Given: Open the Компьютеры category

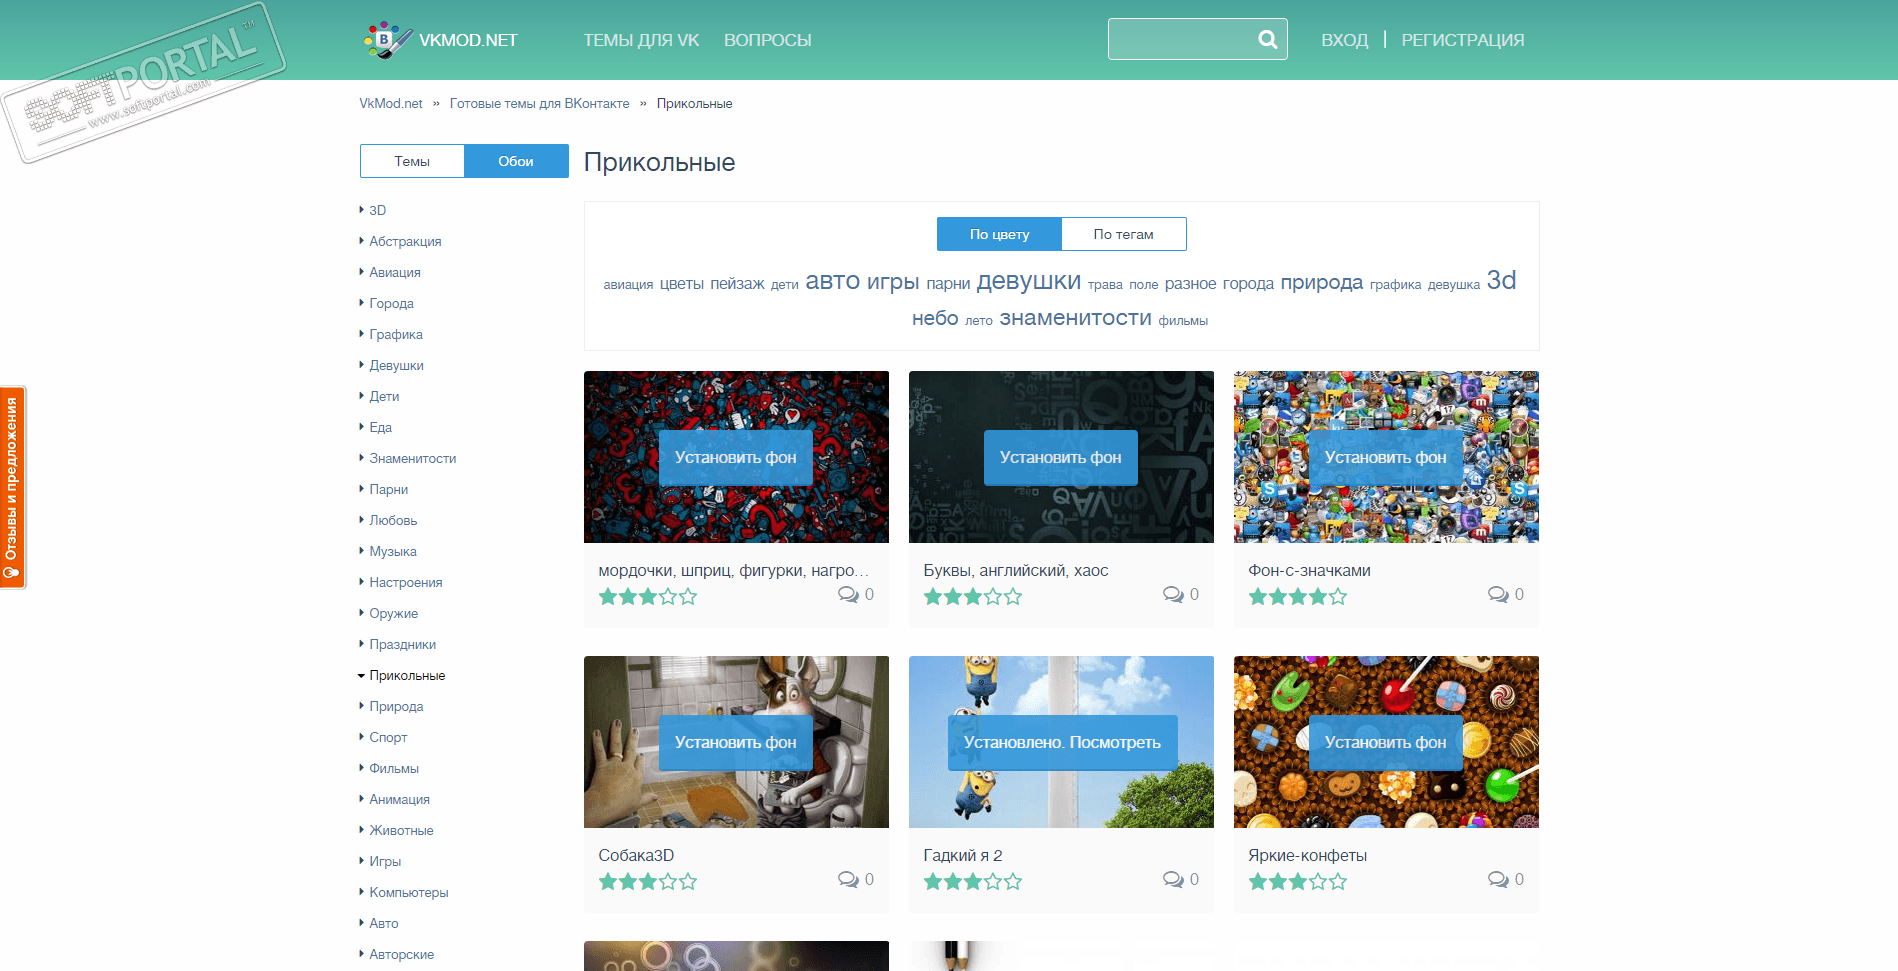Looking at the screenshot, I should [x=409, y=893].
